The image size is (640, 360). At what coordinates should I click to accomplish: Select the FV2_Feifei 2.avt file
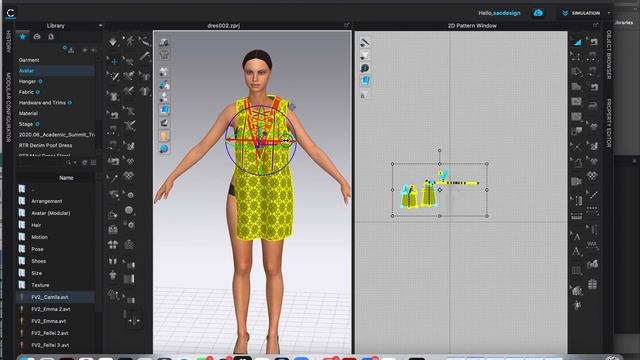click(50, 333)
